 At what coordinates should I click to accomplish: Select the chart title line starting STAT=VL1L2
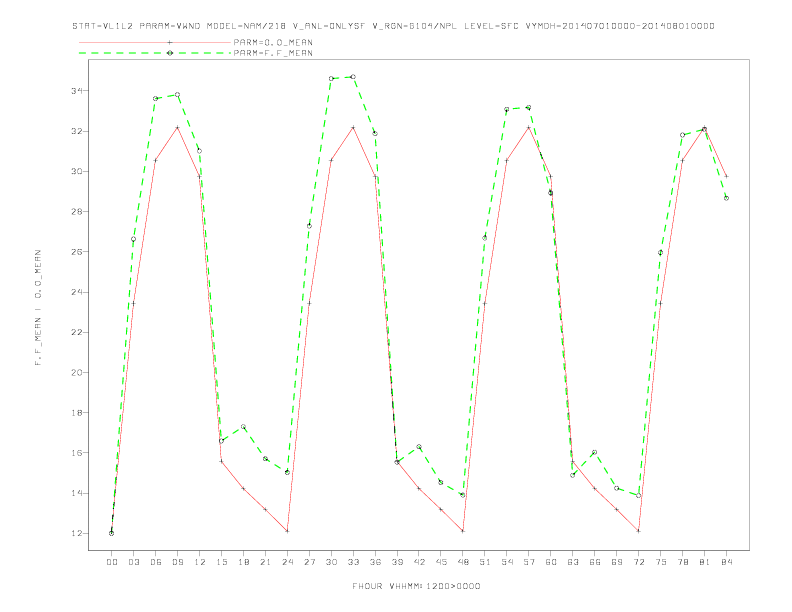point(393,26)
